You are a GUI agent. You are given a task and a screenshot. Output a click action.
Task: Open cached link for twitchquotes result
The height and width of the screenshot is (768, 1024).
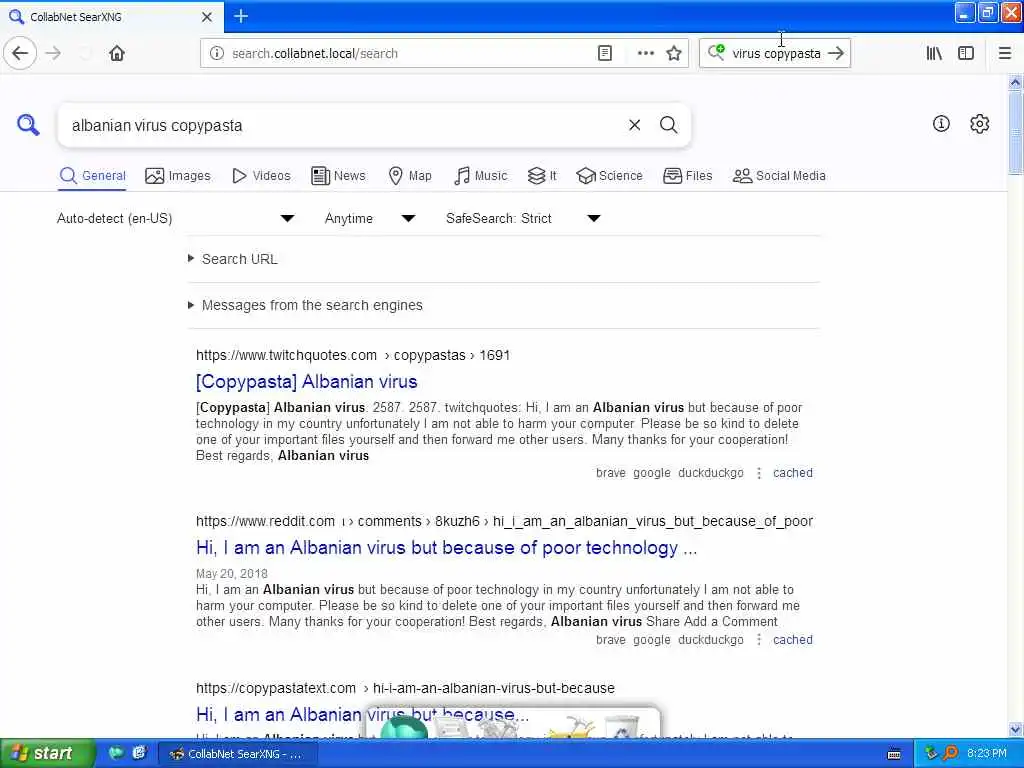tap(793, 473)
